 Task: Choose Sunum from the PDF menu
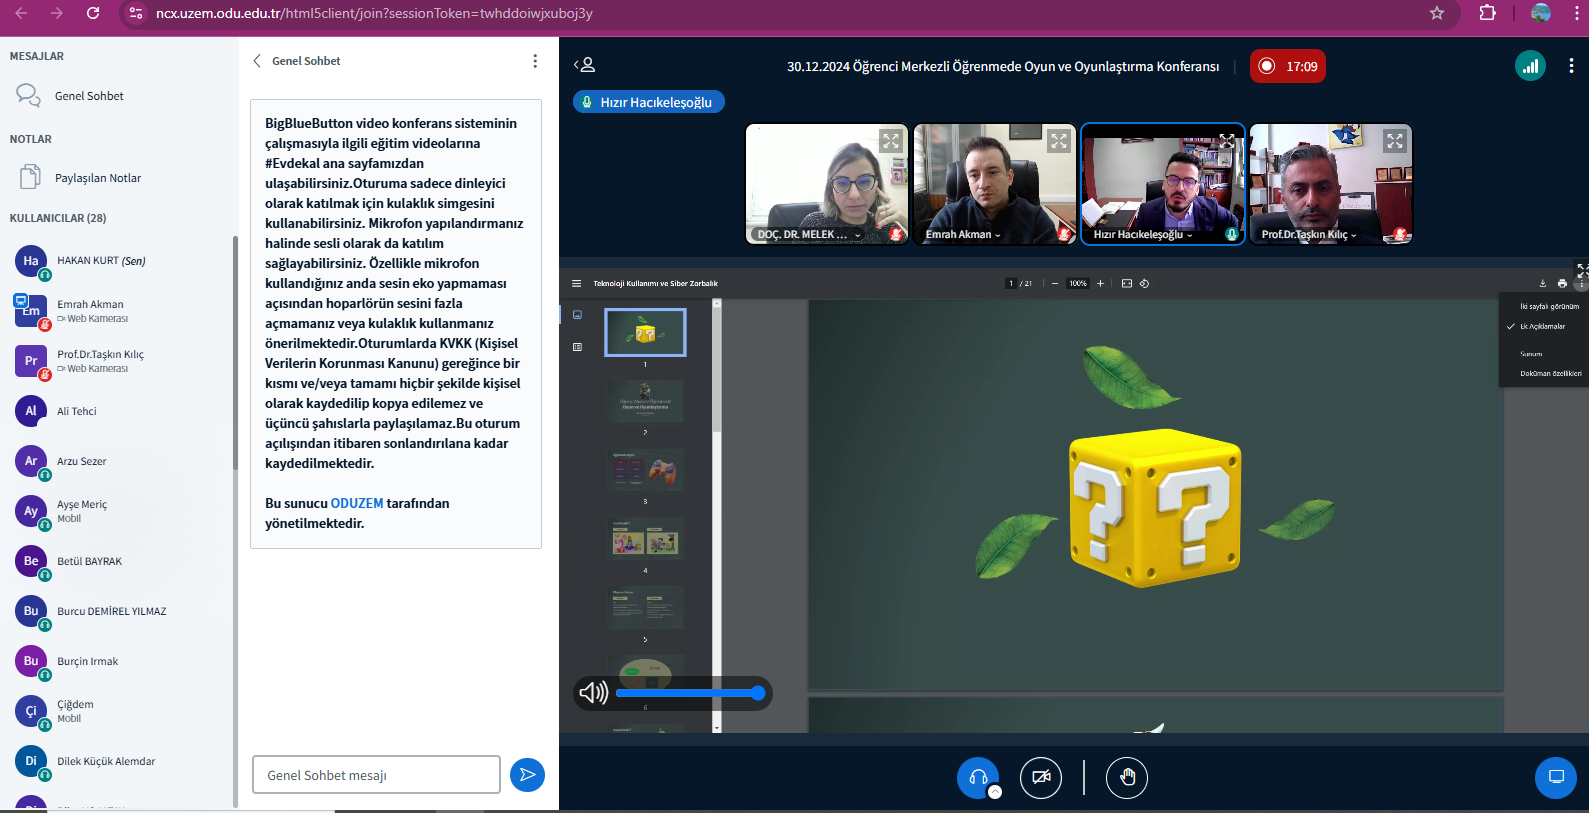click(1546, 354)
